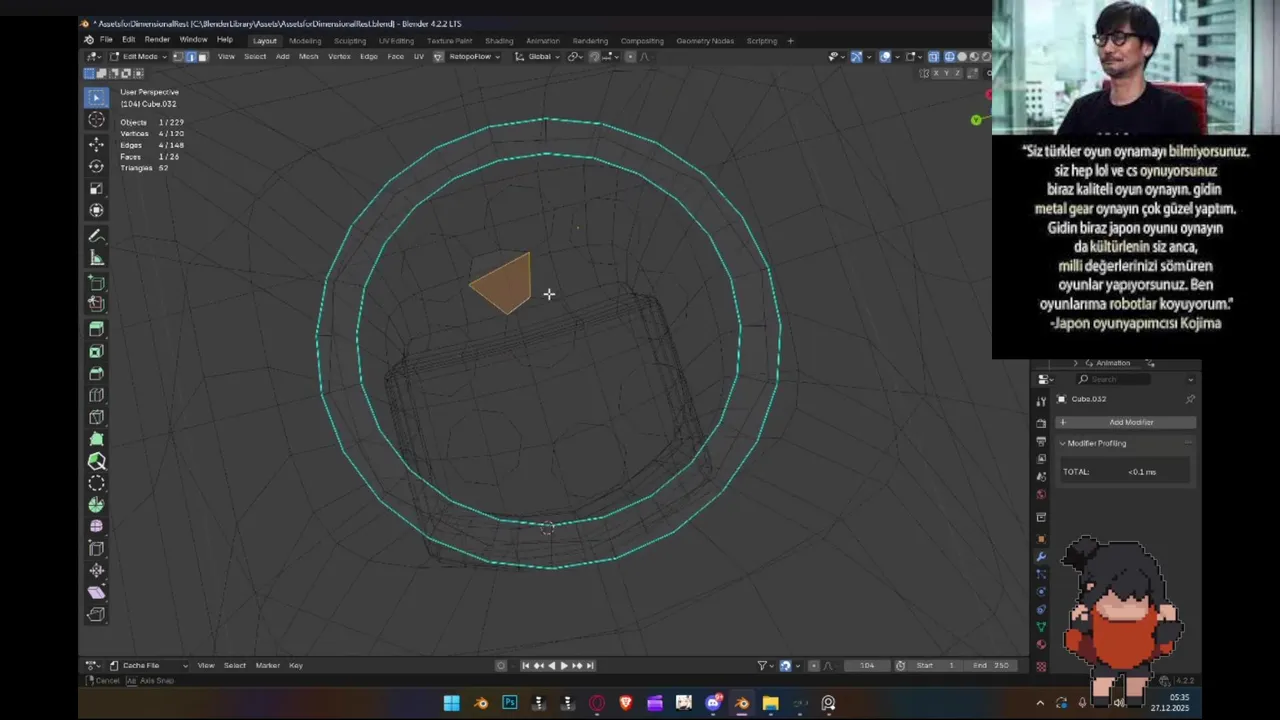Select the Shear tool

[x=96, y=593]
